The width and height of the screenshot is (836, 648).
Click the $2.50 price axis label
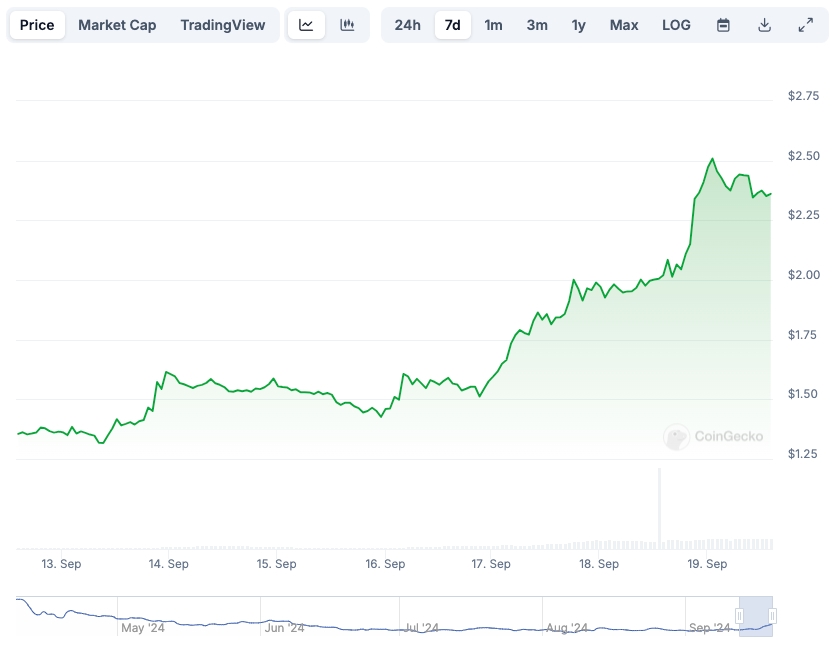(x=803, y=156)
